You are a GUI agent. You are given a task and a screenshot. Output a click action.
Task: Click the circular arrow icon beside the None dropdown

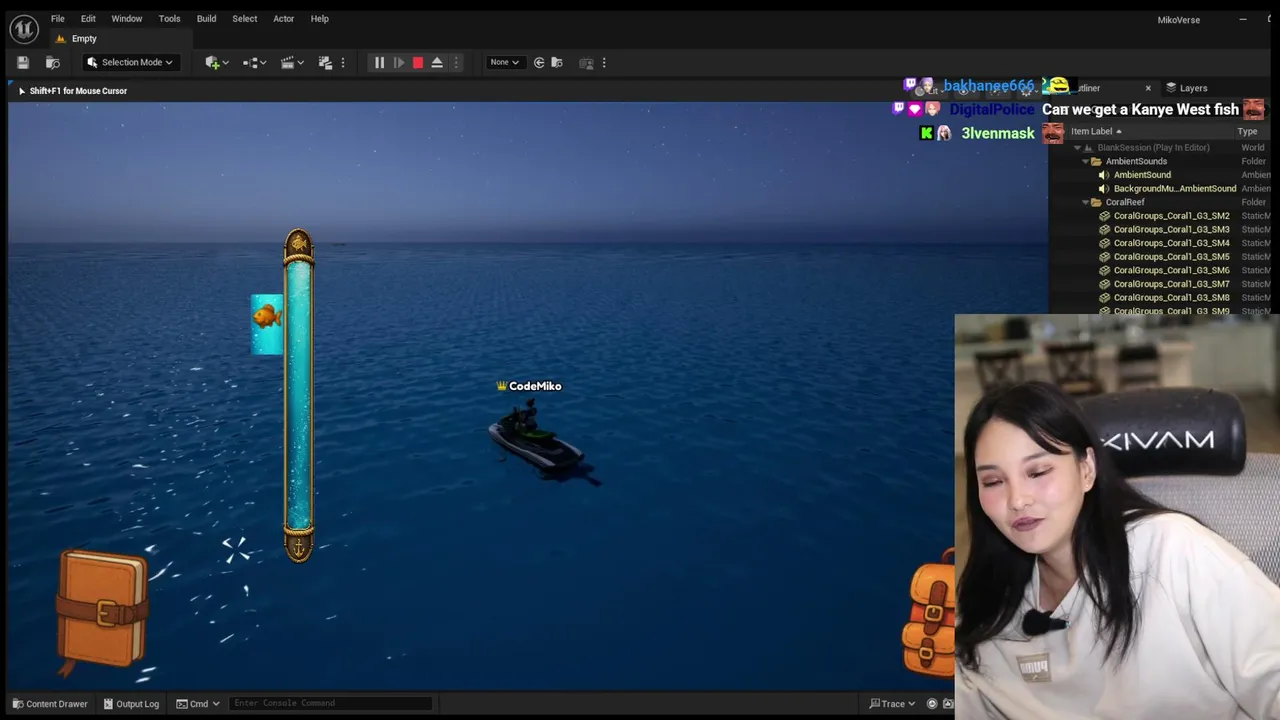click(539, 63)
